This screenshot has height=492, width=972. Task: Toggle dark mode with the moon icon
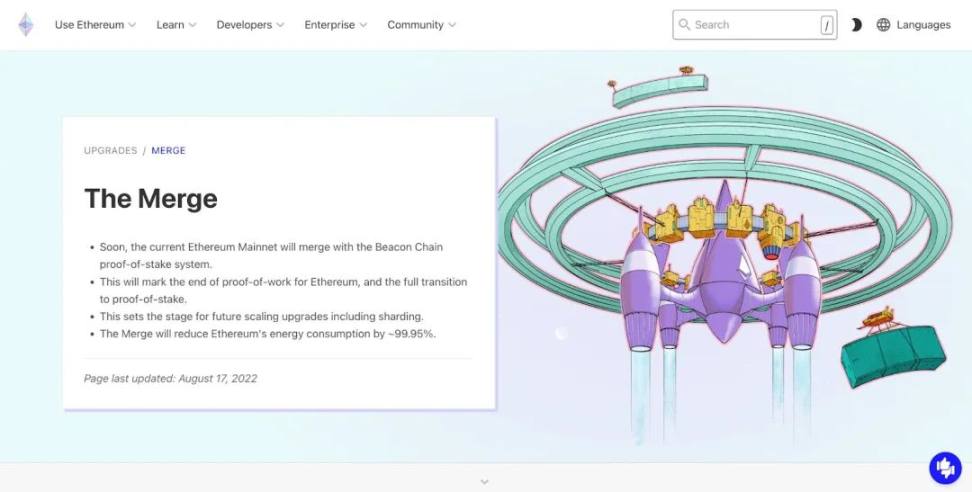click(856, 25)
